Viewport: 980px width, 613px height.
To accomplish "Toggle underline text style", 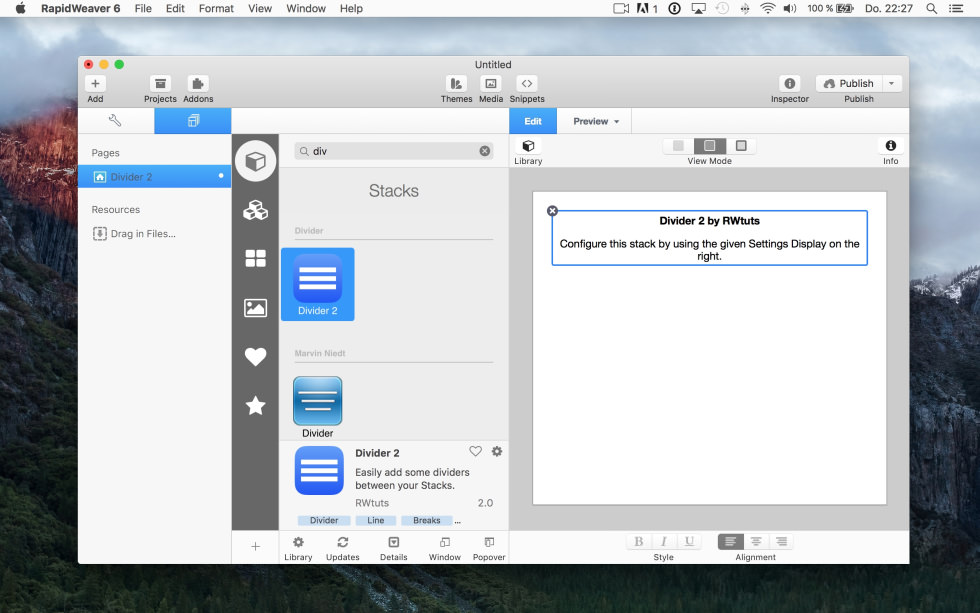I will (x=689, y=541).
